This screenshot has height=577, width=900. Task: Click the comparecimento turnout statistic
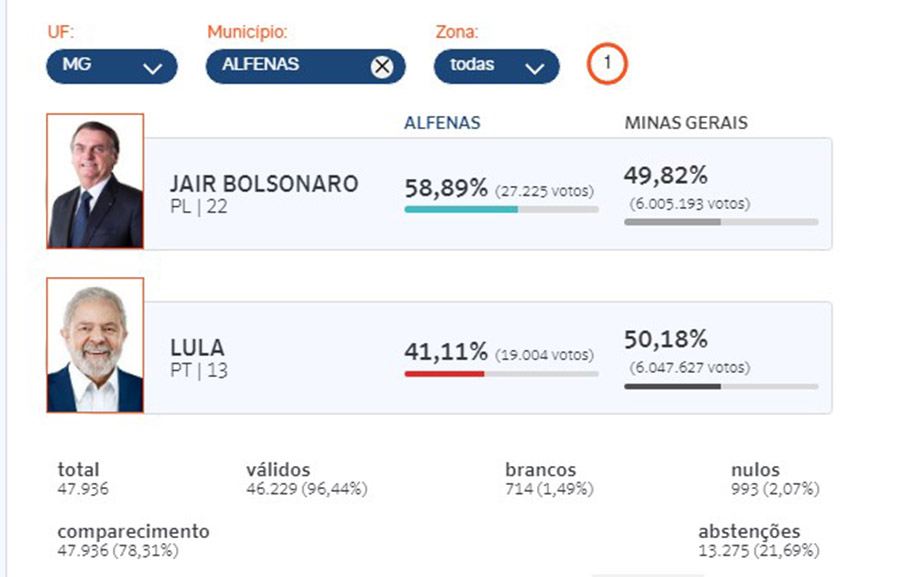[x=133, y=541]
